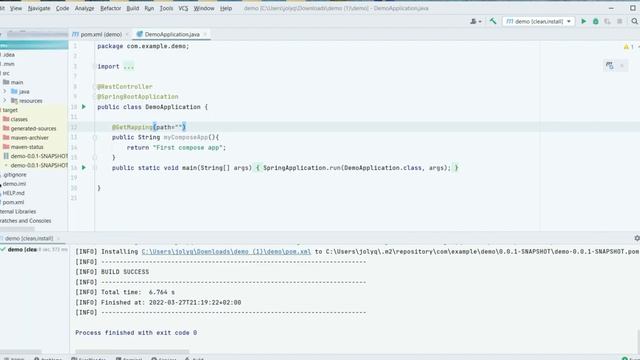Click the yellow warning indicator in editor
The width and height of the screenshot is (640, 360).
tap(629, 47)
